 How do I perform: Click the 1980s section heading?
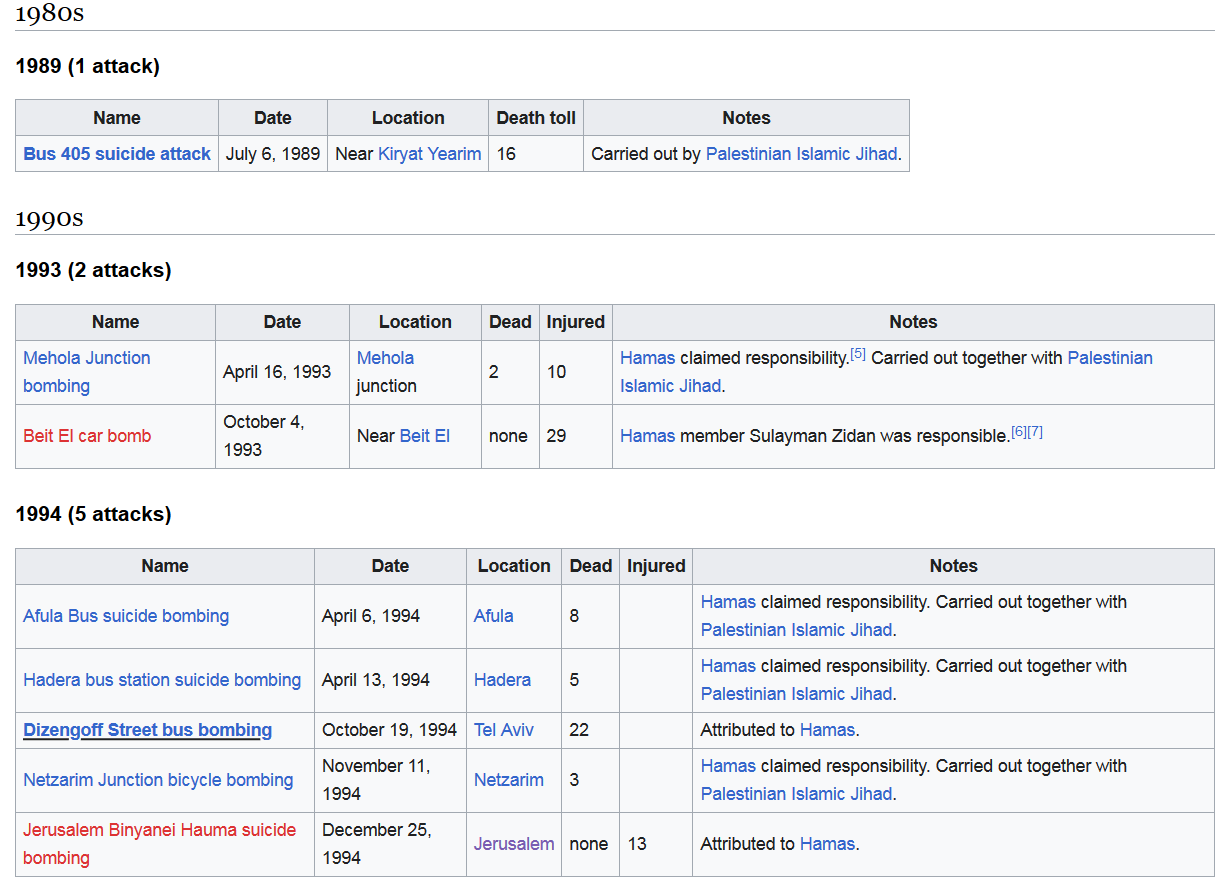coord(49,14)
